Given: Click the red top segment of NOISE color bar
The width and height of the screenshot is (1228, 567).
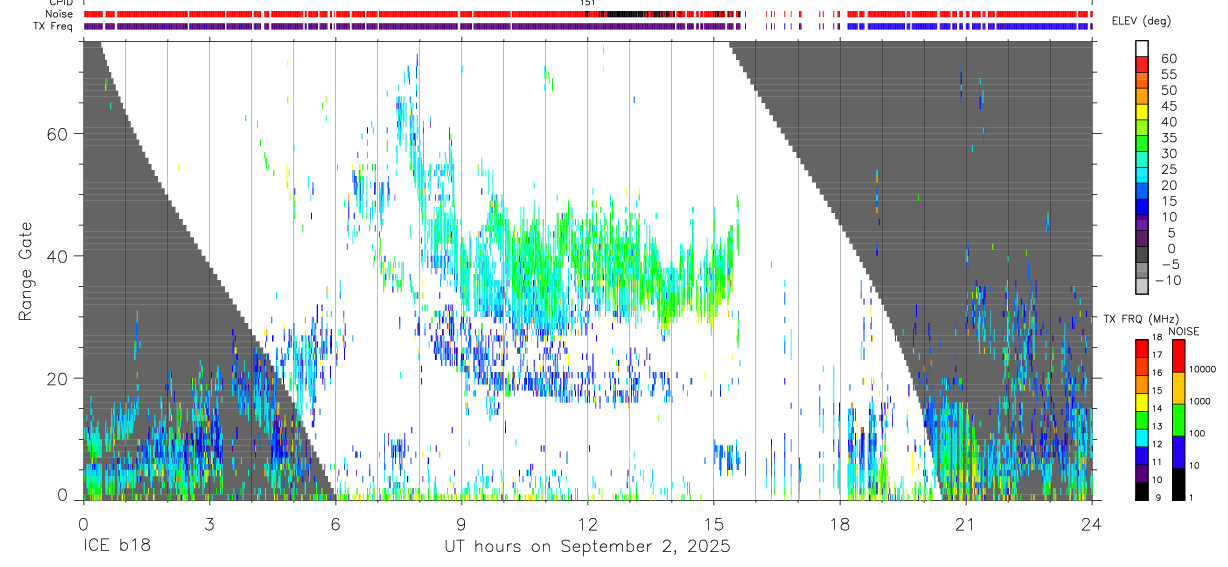Looking at the screenshot, I should (x=1179, y=356).
